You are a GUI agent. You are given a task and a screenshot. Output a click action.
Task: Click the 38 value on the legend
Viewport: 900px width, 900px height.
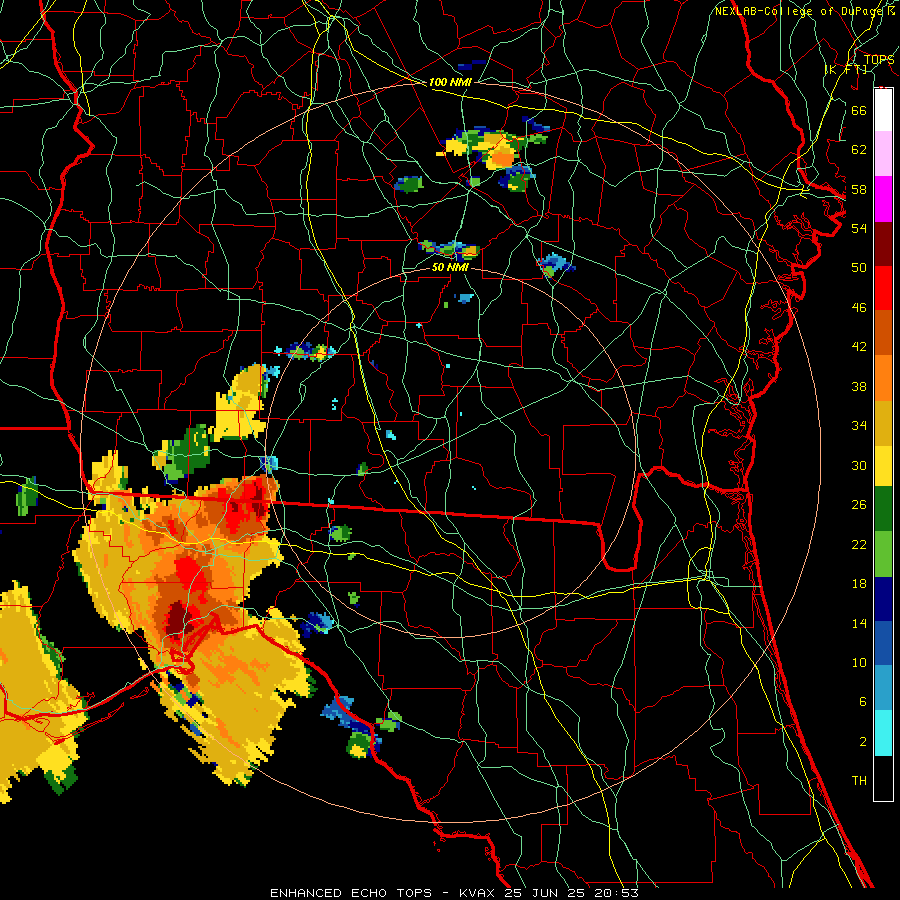click(x=859, y=386)
